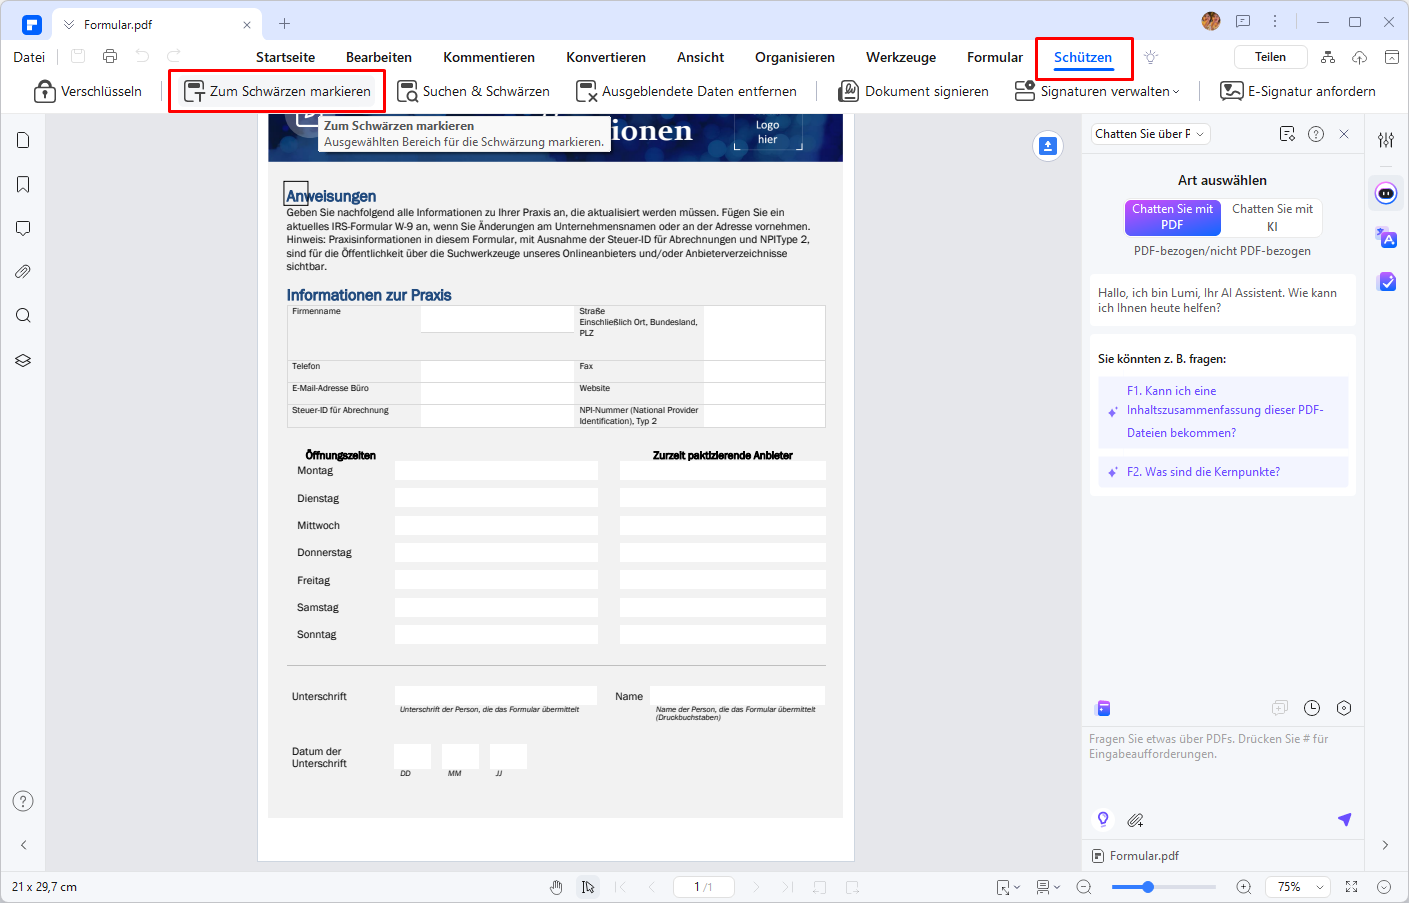Click the Firmenname form field
The image size is (1409, 903).
[497, 319]
